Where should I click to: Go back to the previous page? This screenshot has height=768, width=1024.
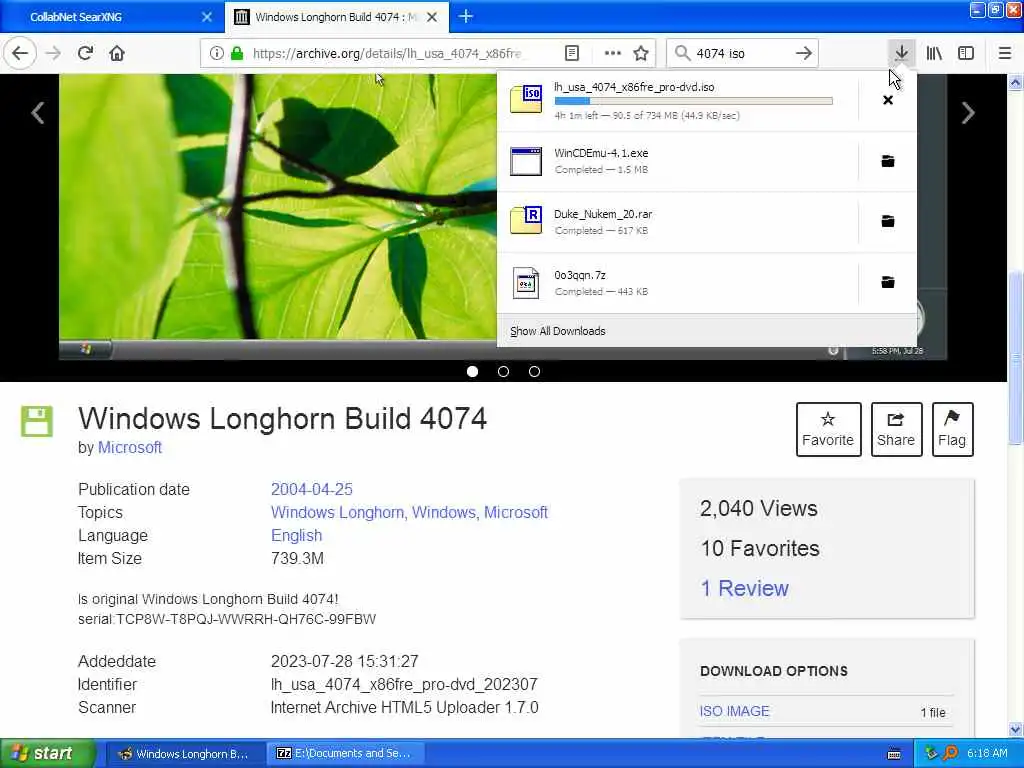click(20, 53)
